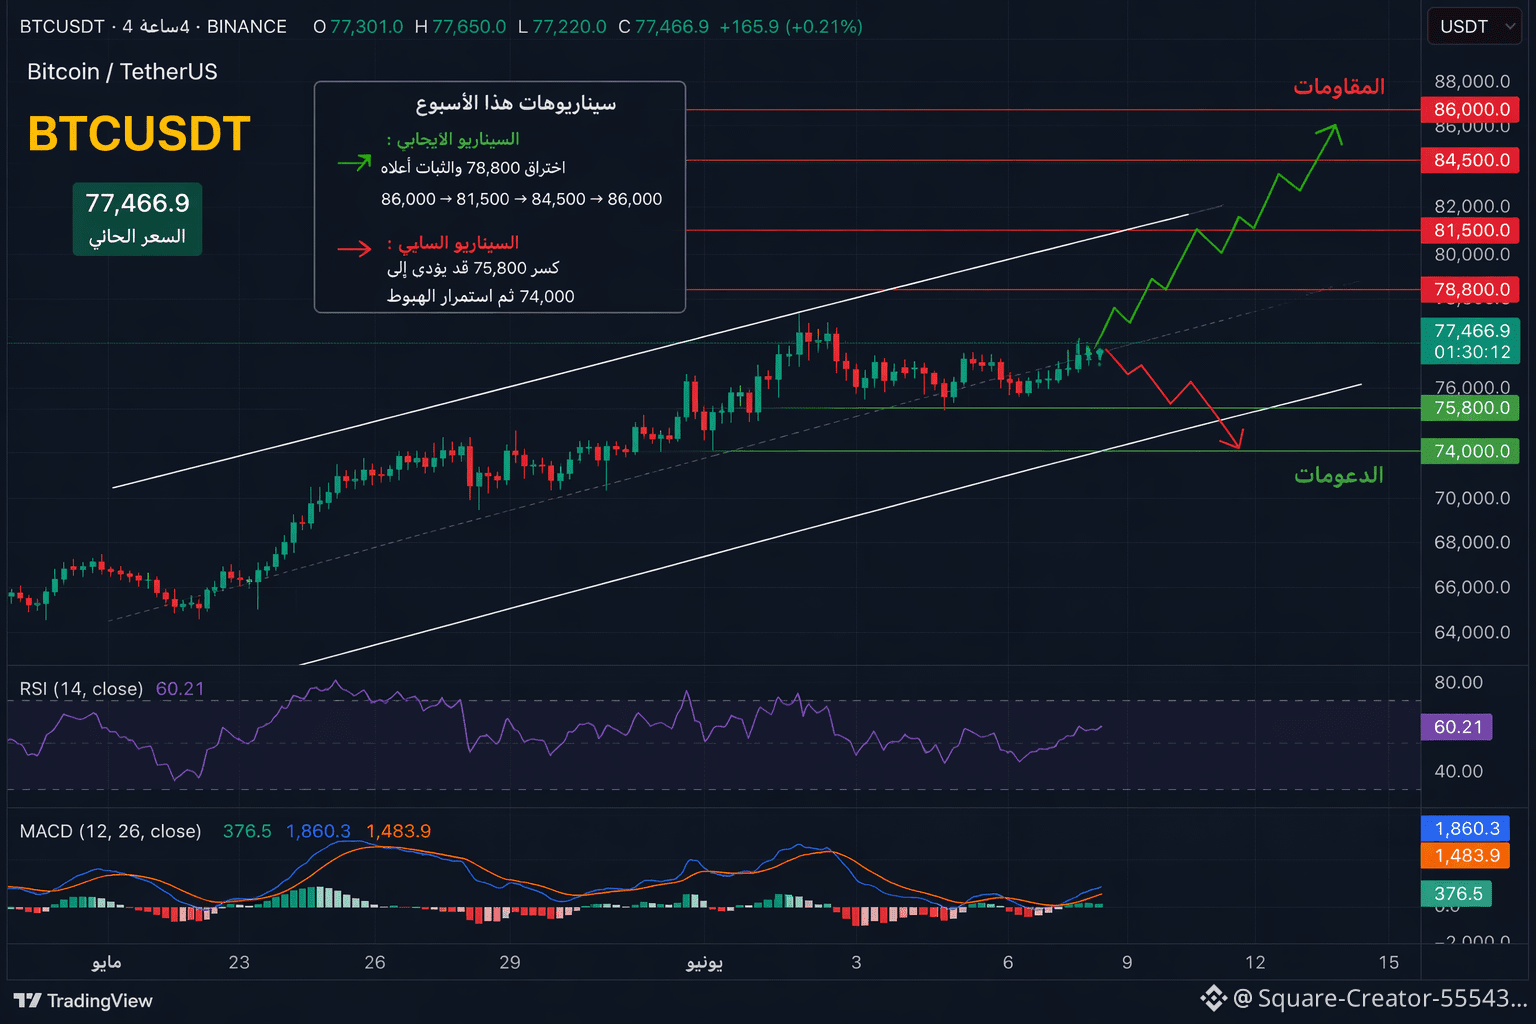Click the 9 date axis label
This screenshot has height=1024, width=1536.
coord(1127,962)
